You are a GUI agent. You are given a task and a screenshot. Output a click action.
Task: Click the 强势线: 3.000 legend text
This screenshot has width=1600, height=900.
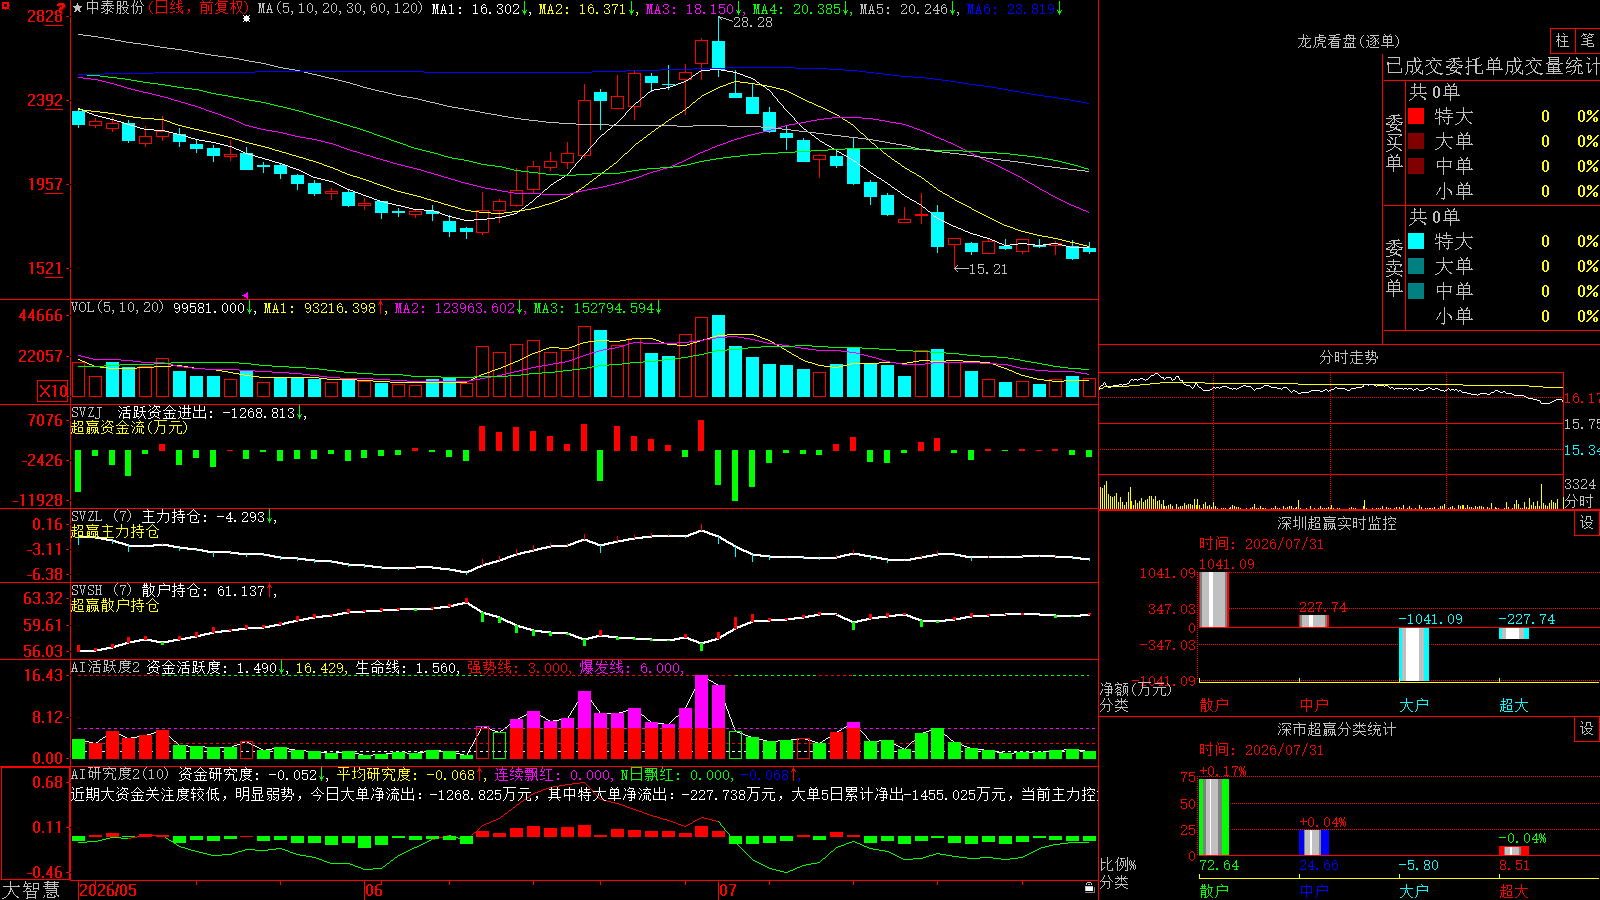point(520,668)
